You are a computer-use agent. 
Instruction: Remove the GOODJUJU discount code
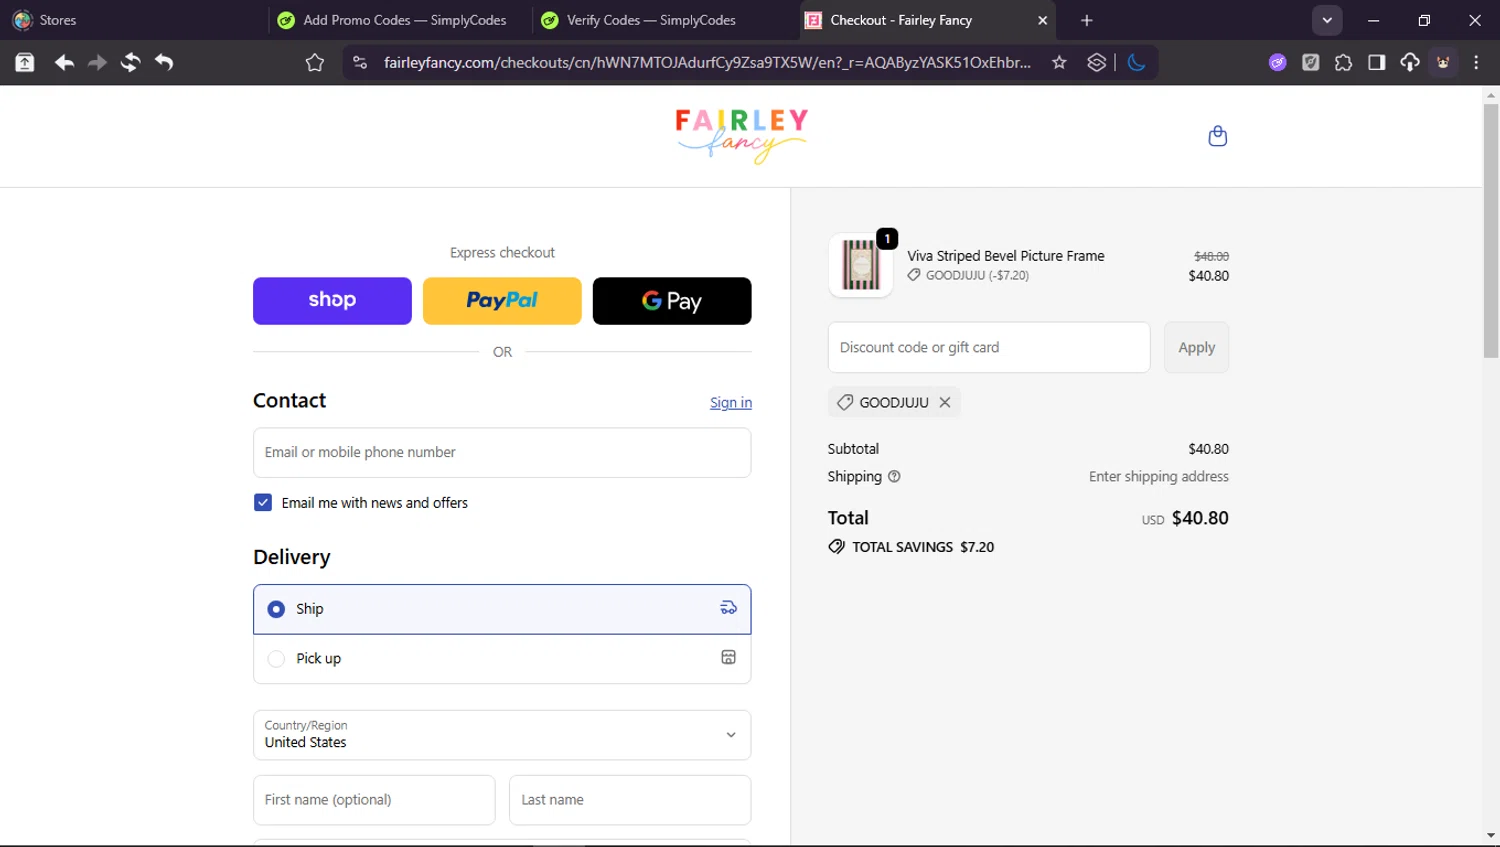(x=945, y=402)
